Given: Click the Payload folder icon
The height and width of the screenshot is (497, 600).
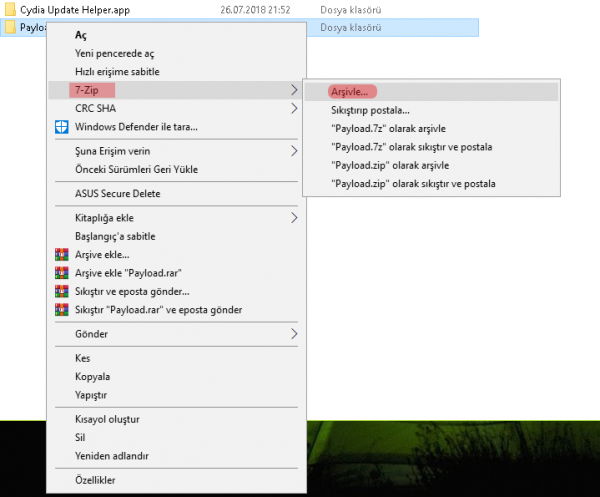Looking at the screenshot, I should coord(10,27).
